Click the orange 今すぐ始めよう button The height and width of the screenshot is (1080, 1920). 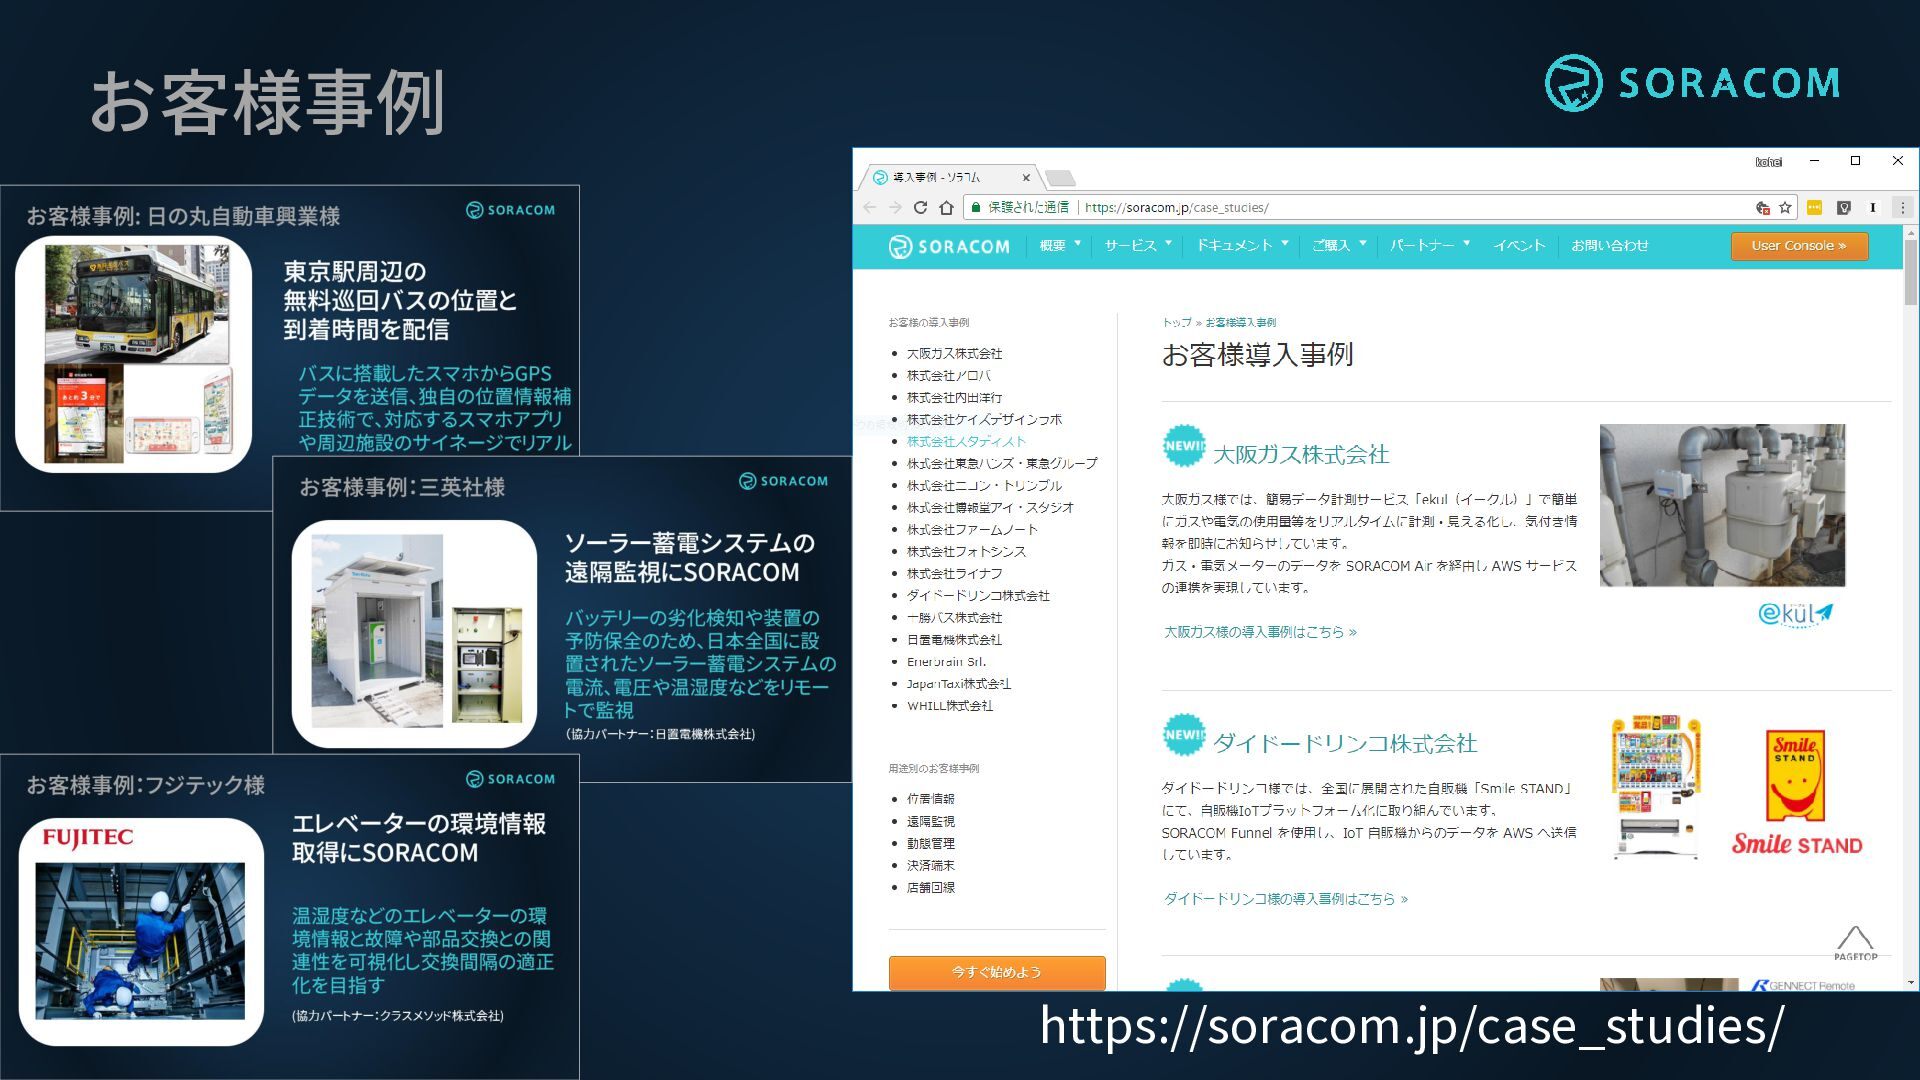997,972
